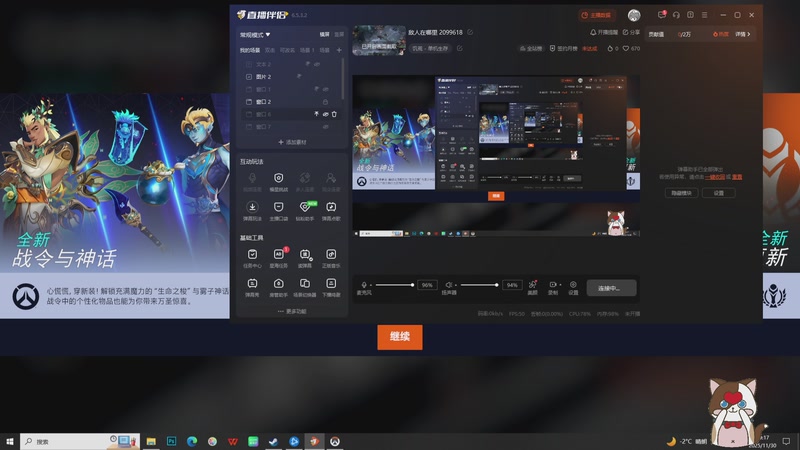Click the 录制 record icon
Screen dimensions: 800x450
(x=553, y=284)
